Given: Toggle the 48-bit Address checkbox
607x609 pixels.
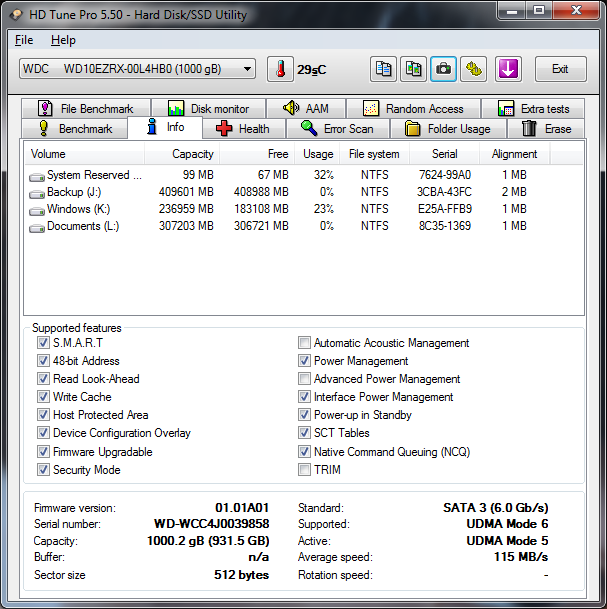Looking at the screenshot, I should pos(43,361).
